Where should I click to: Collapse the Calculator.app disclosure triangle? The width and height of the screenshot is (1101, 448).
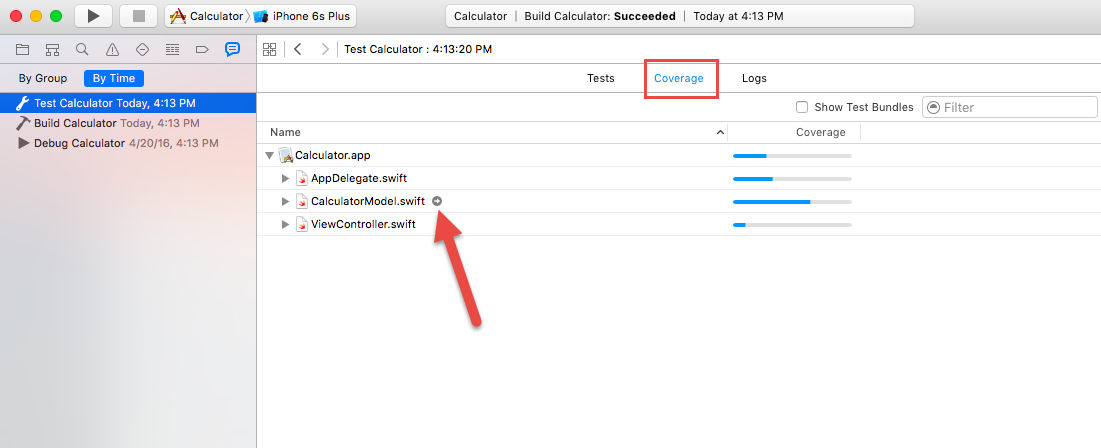[x=270, y=155]
